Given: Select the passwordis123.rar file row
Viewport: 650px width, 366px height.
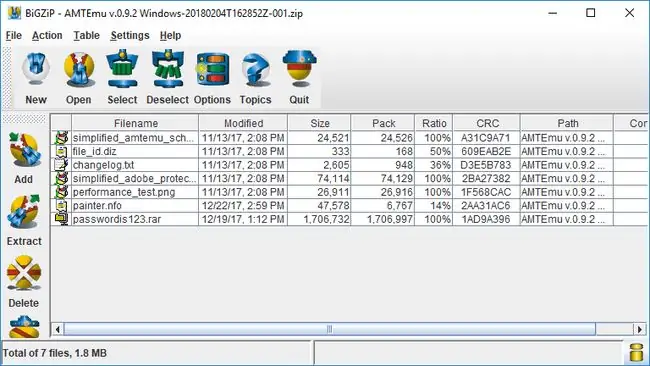Looking at the screenshot, I should point(349,219).
